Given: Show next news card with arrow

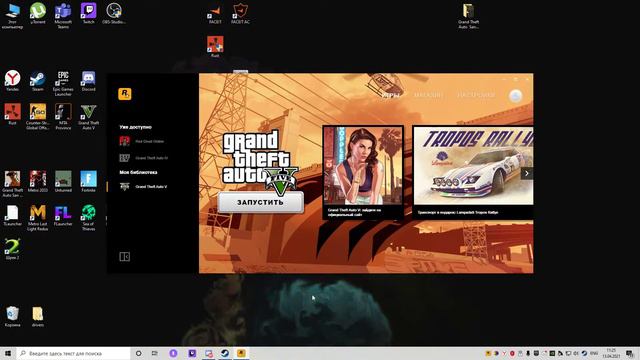Looking at the screenshot, I should pyautogui.click(x=527, y=173).
